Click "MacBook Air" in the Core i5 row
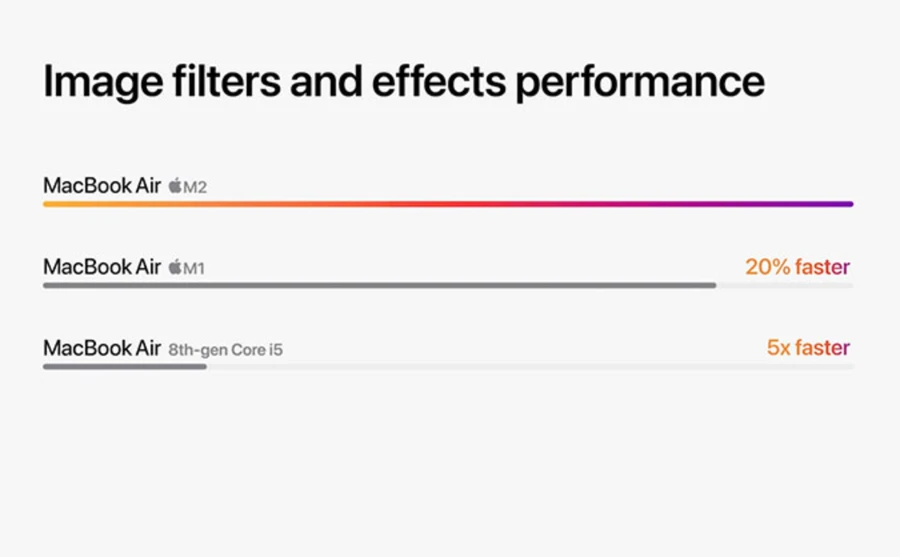Image resolution: width=900 pixels, height=557 pixels. tap(102, 348)
